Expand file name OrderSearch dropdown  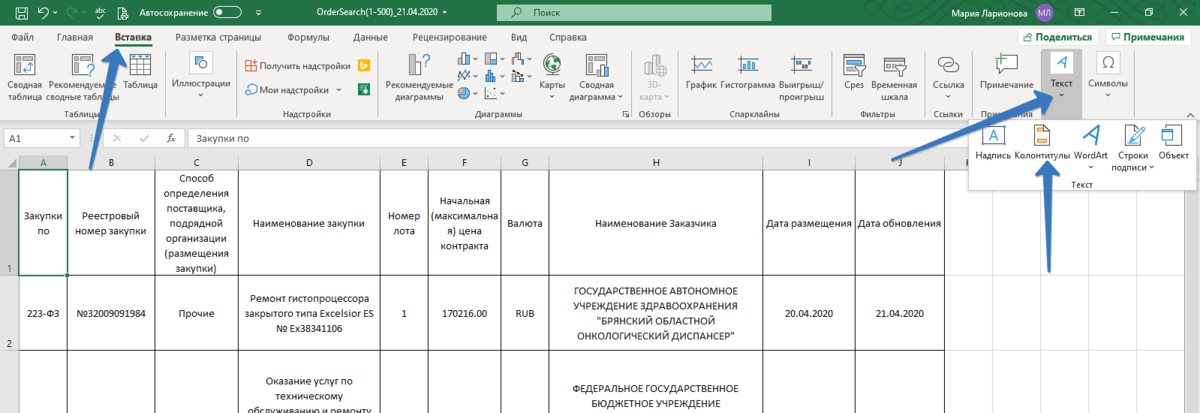444,13
